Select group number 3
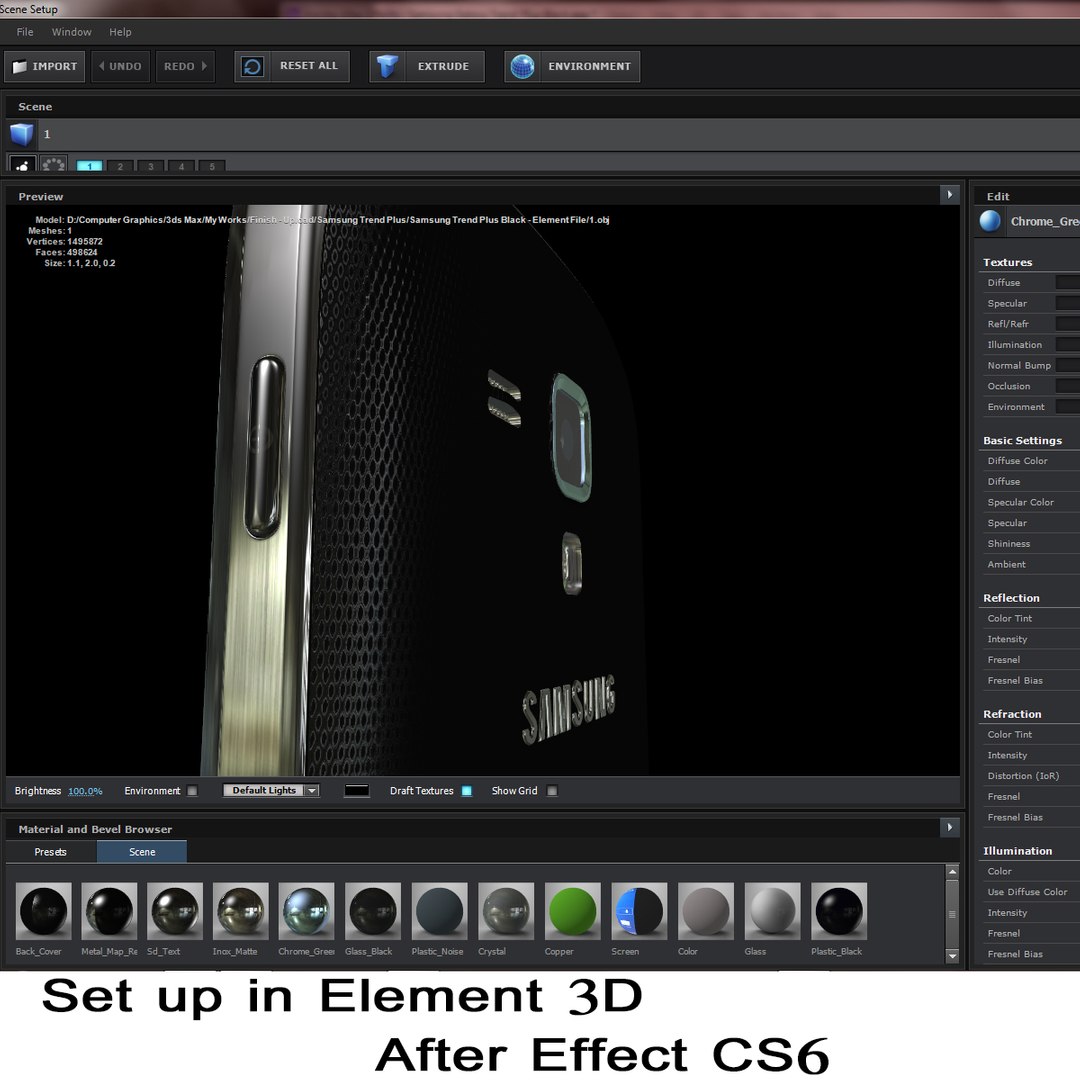 pos(151,166)
